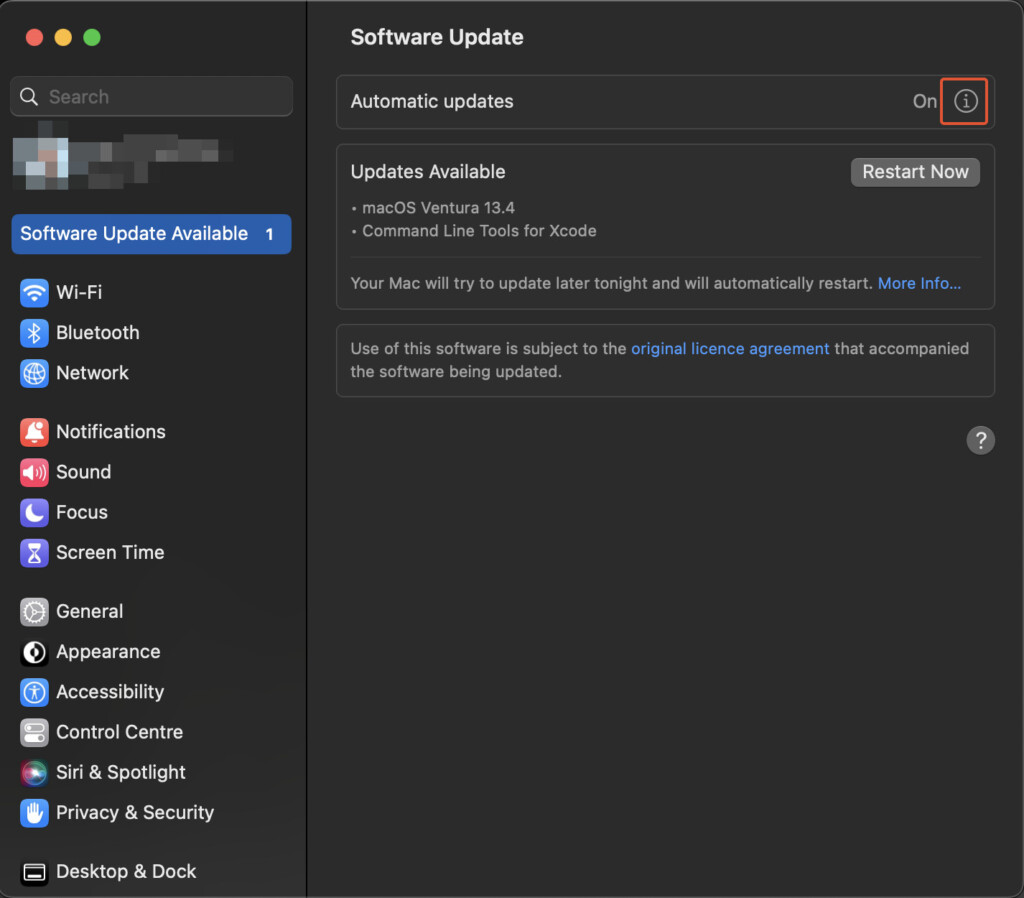Open Automatic updates info button
Image resolution: width=1024 pixels, height=898 pixels.
(x=965, y=101)
